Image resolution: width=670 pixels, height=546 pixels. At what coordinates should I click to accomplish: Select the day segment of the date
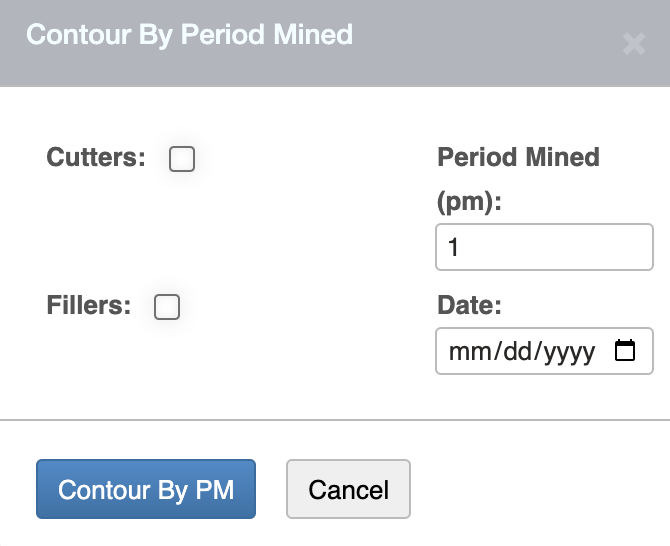[510, 352]
